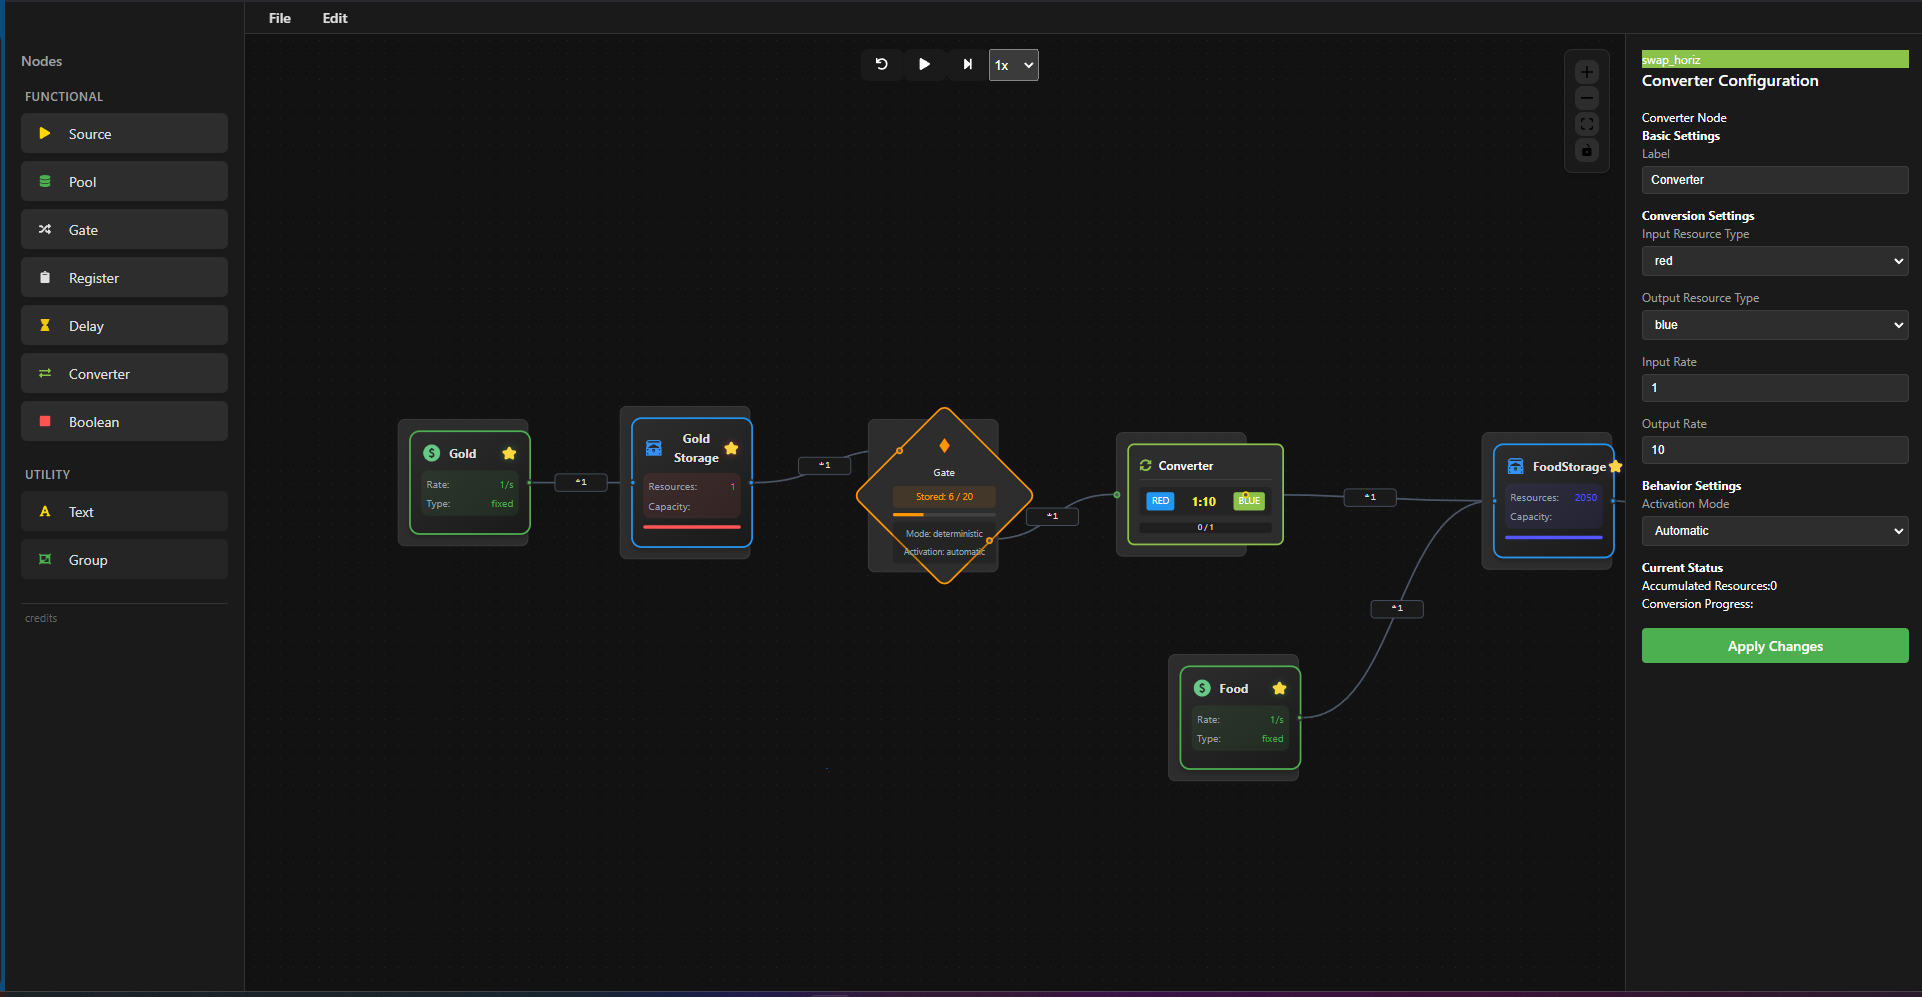Toggle the star on Gold source node

point(509,454)
